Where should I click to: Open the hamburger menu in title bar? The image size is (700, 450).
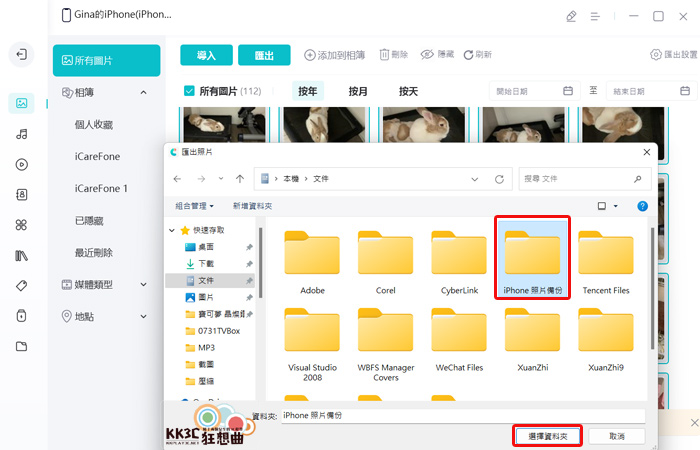(595, 17)
